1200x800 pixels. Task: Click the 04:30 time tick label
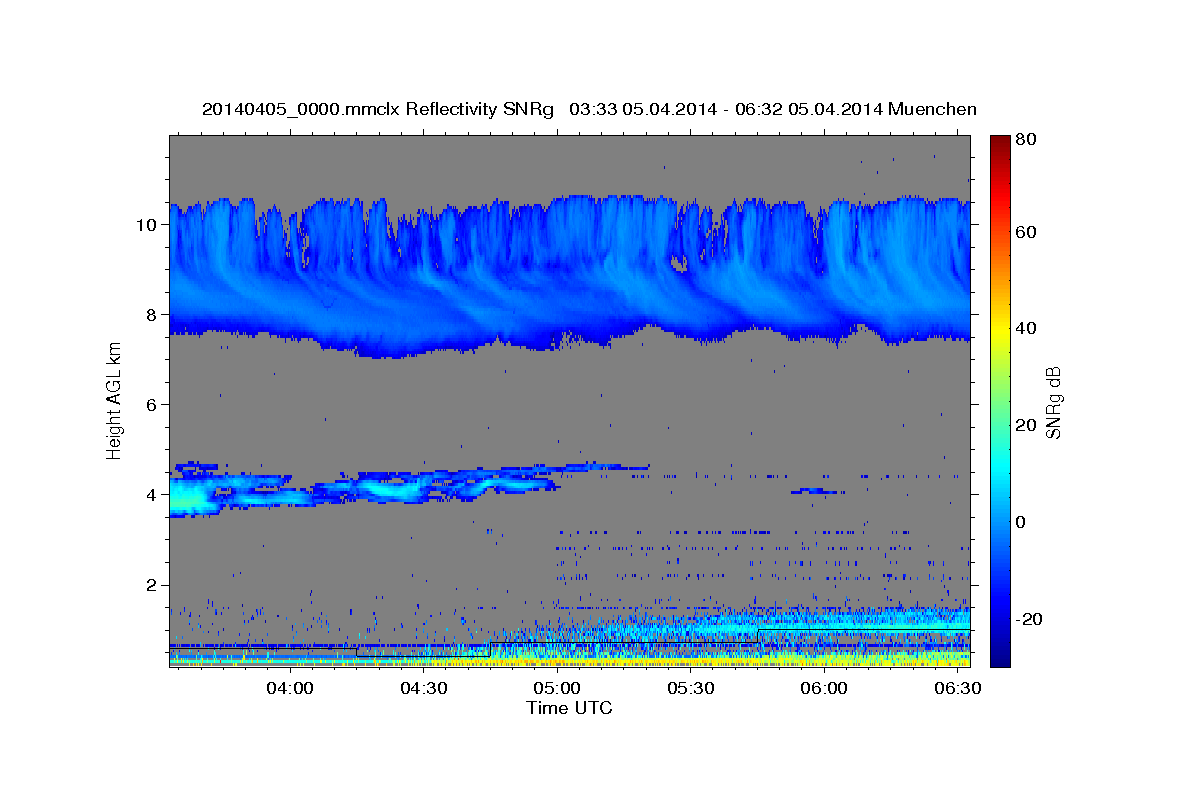423,688
